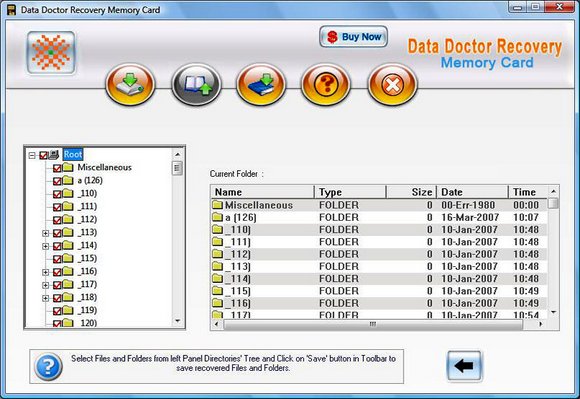Click the tree panel scroll down arrow

pos(178,321)
